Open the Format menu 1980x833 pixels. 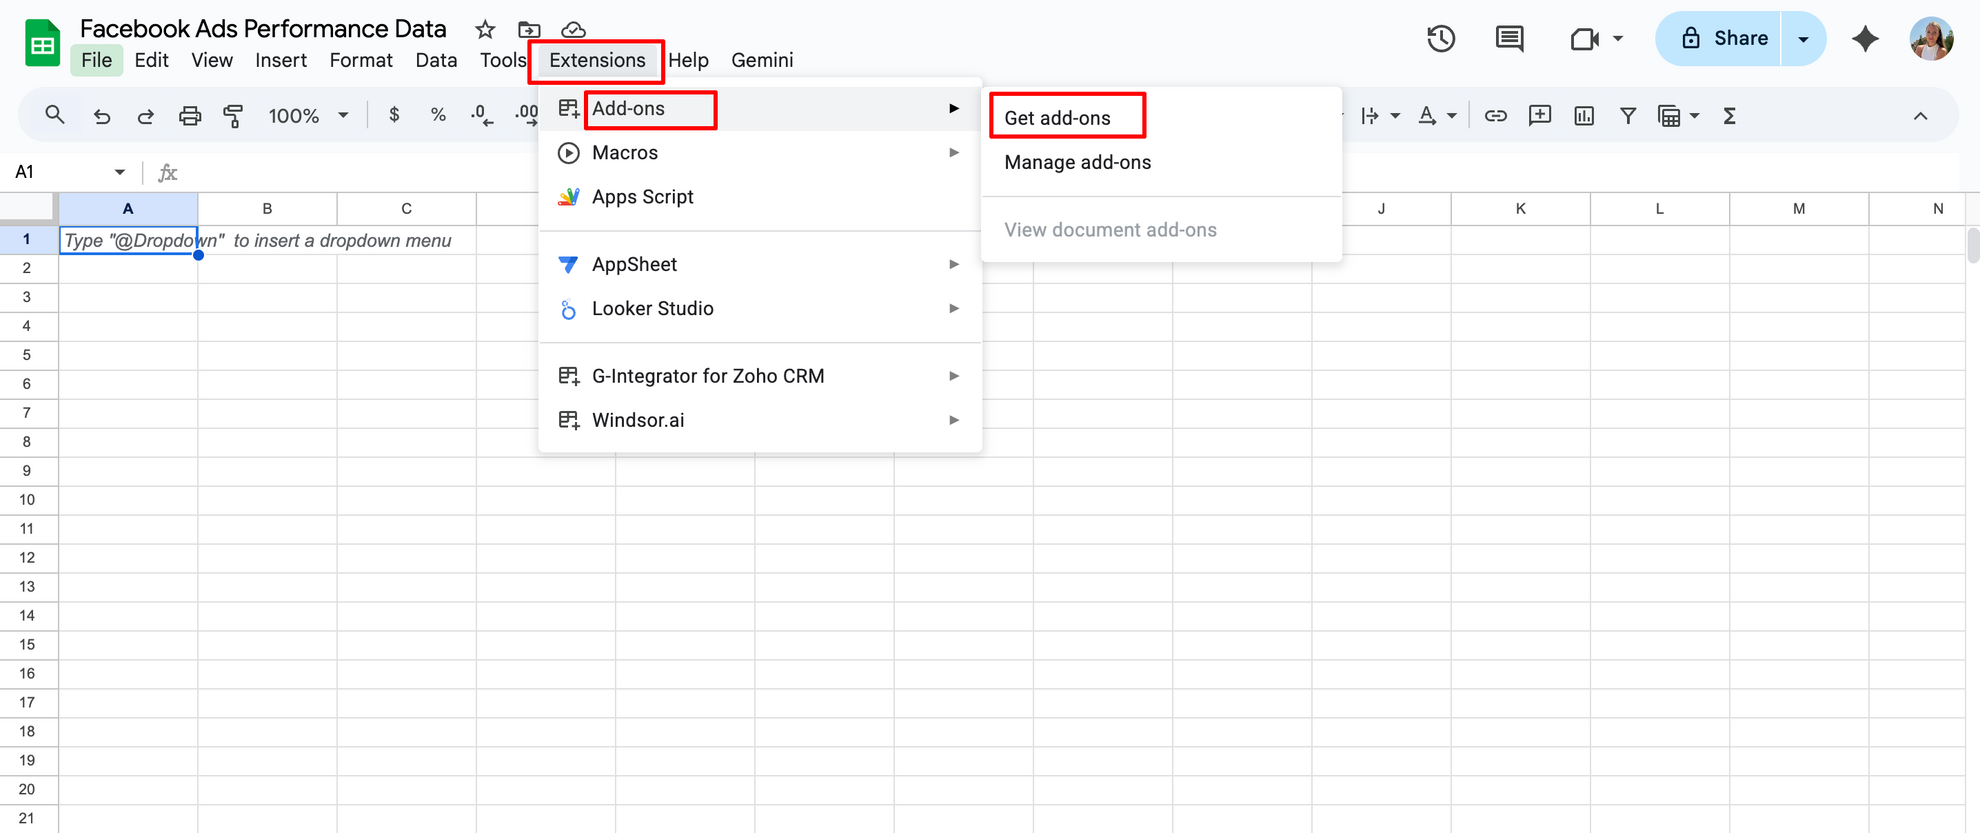(361, 60)
